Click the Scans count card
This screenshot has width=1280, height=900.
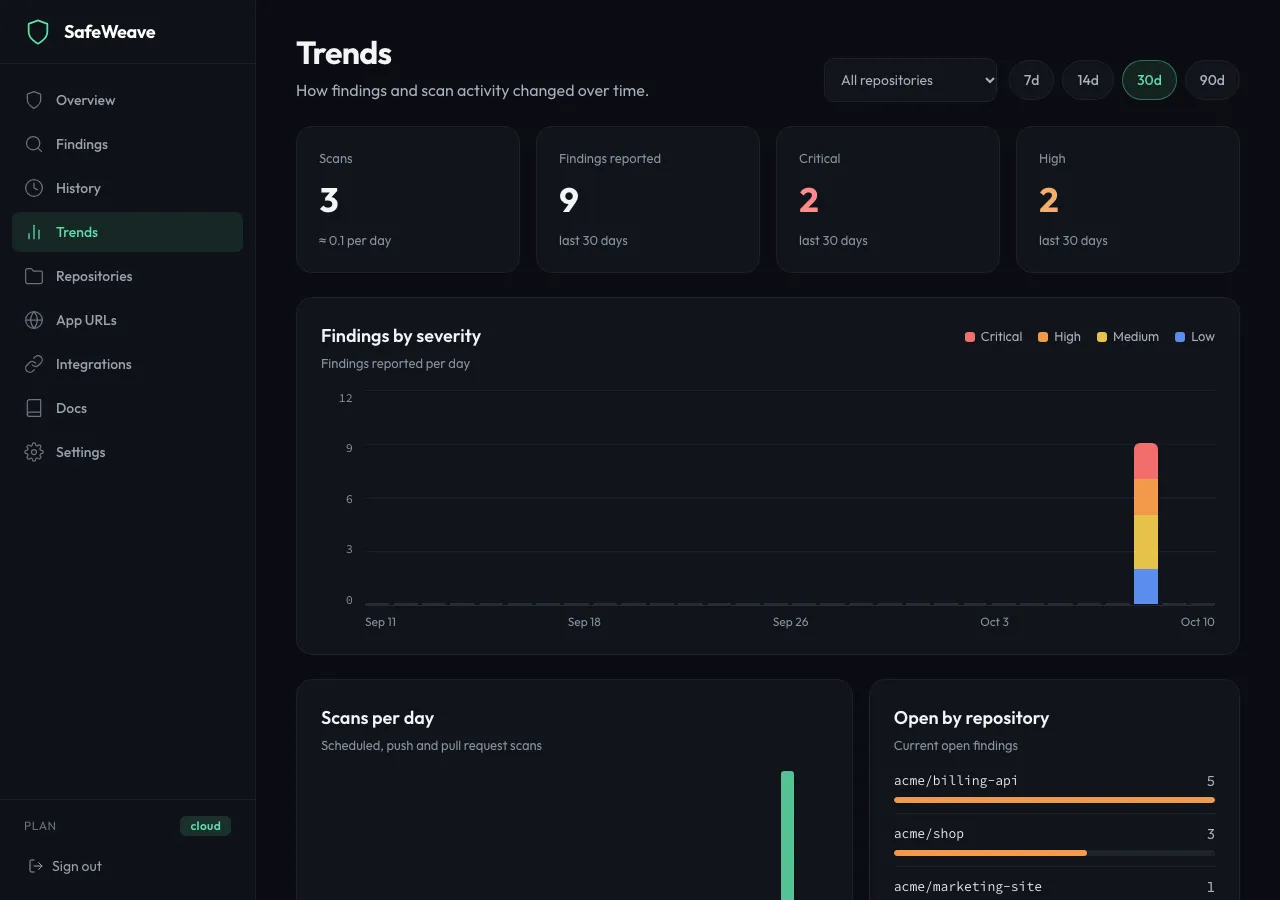pos(408,199)
